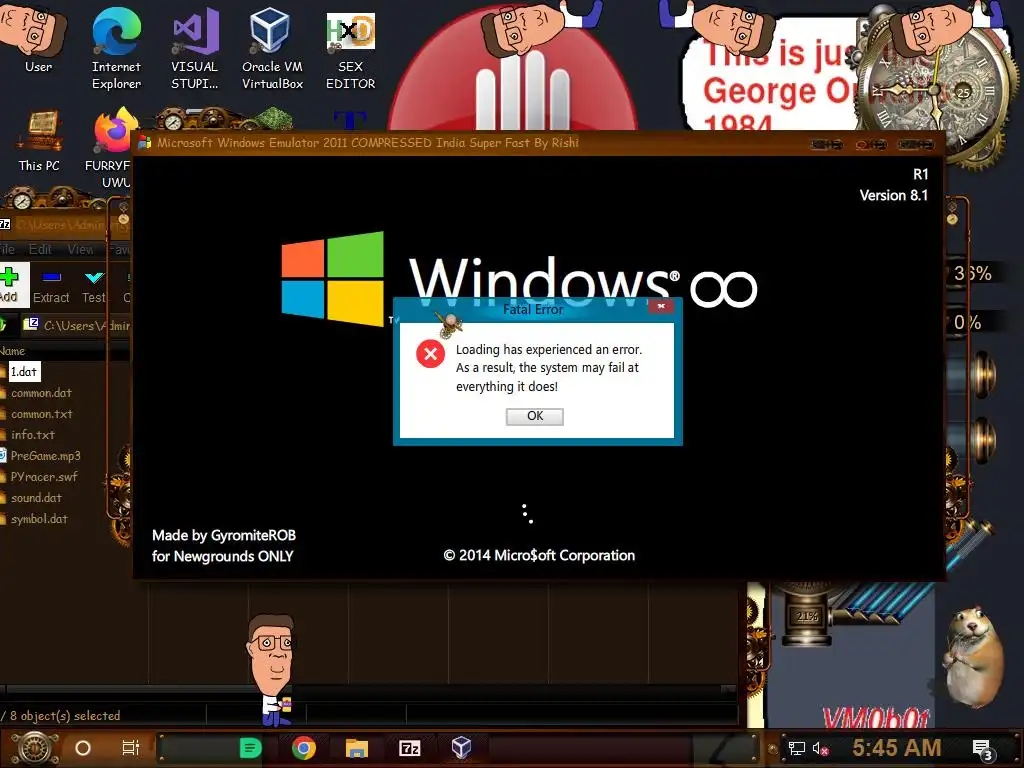The width and height of the screenshot is (1024, 768).
Task: Click the 5:45 AM taskbar clock
Action: [x=896, y=748]
